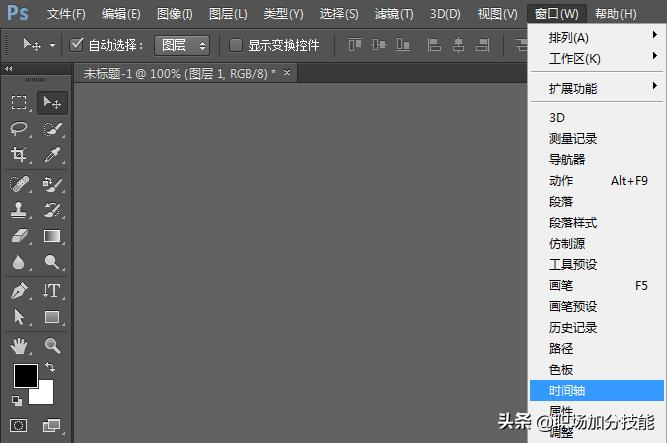Select the Eraser tool
The width and height of the screenshot is (667, 443).
[19, 236]
